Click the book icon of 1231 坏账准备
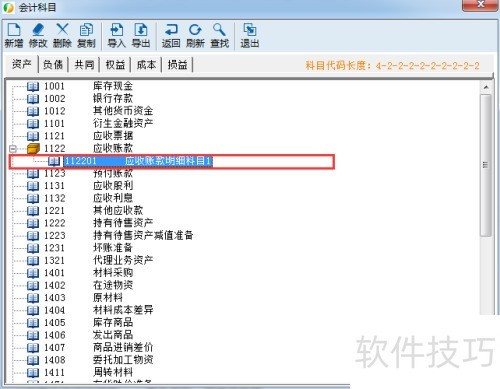 click(x=33, y=248)
